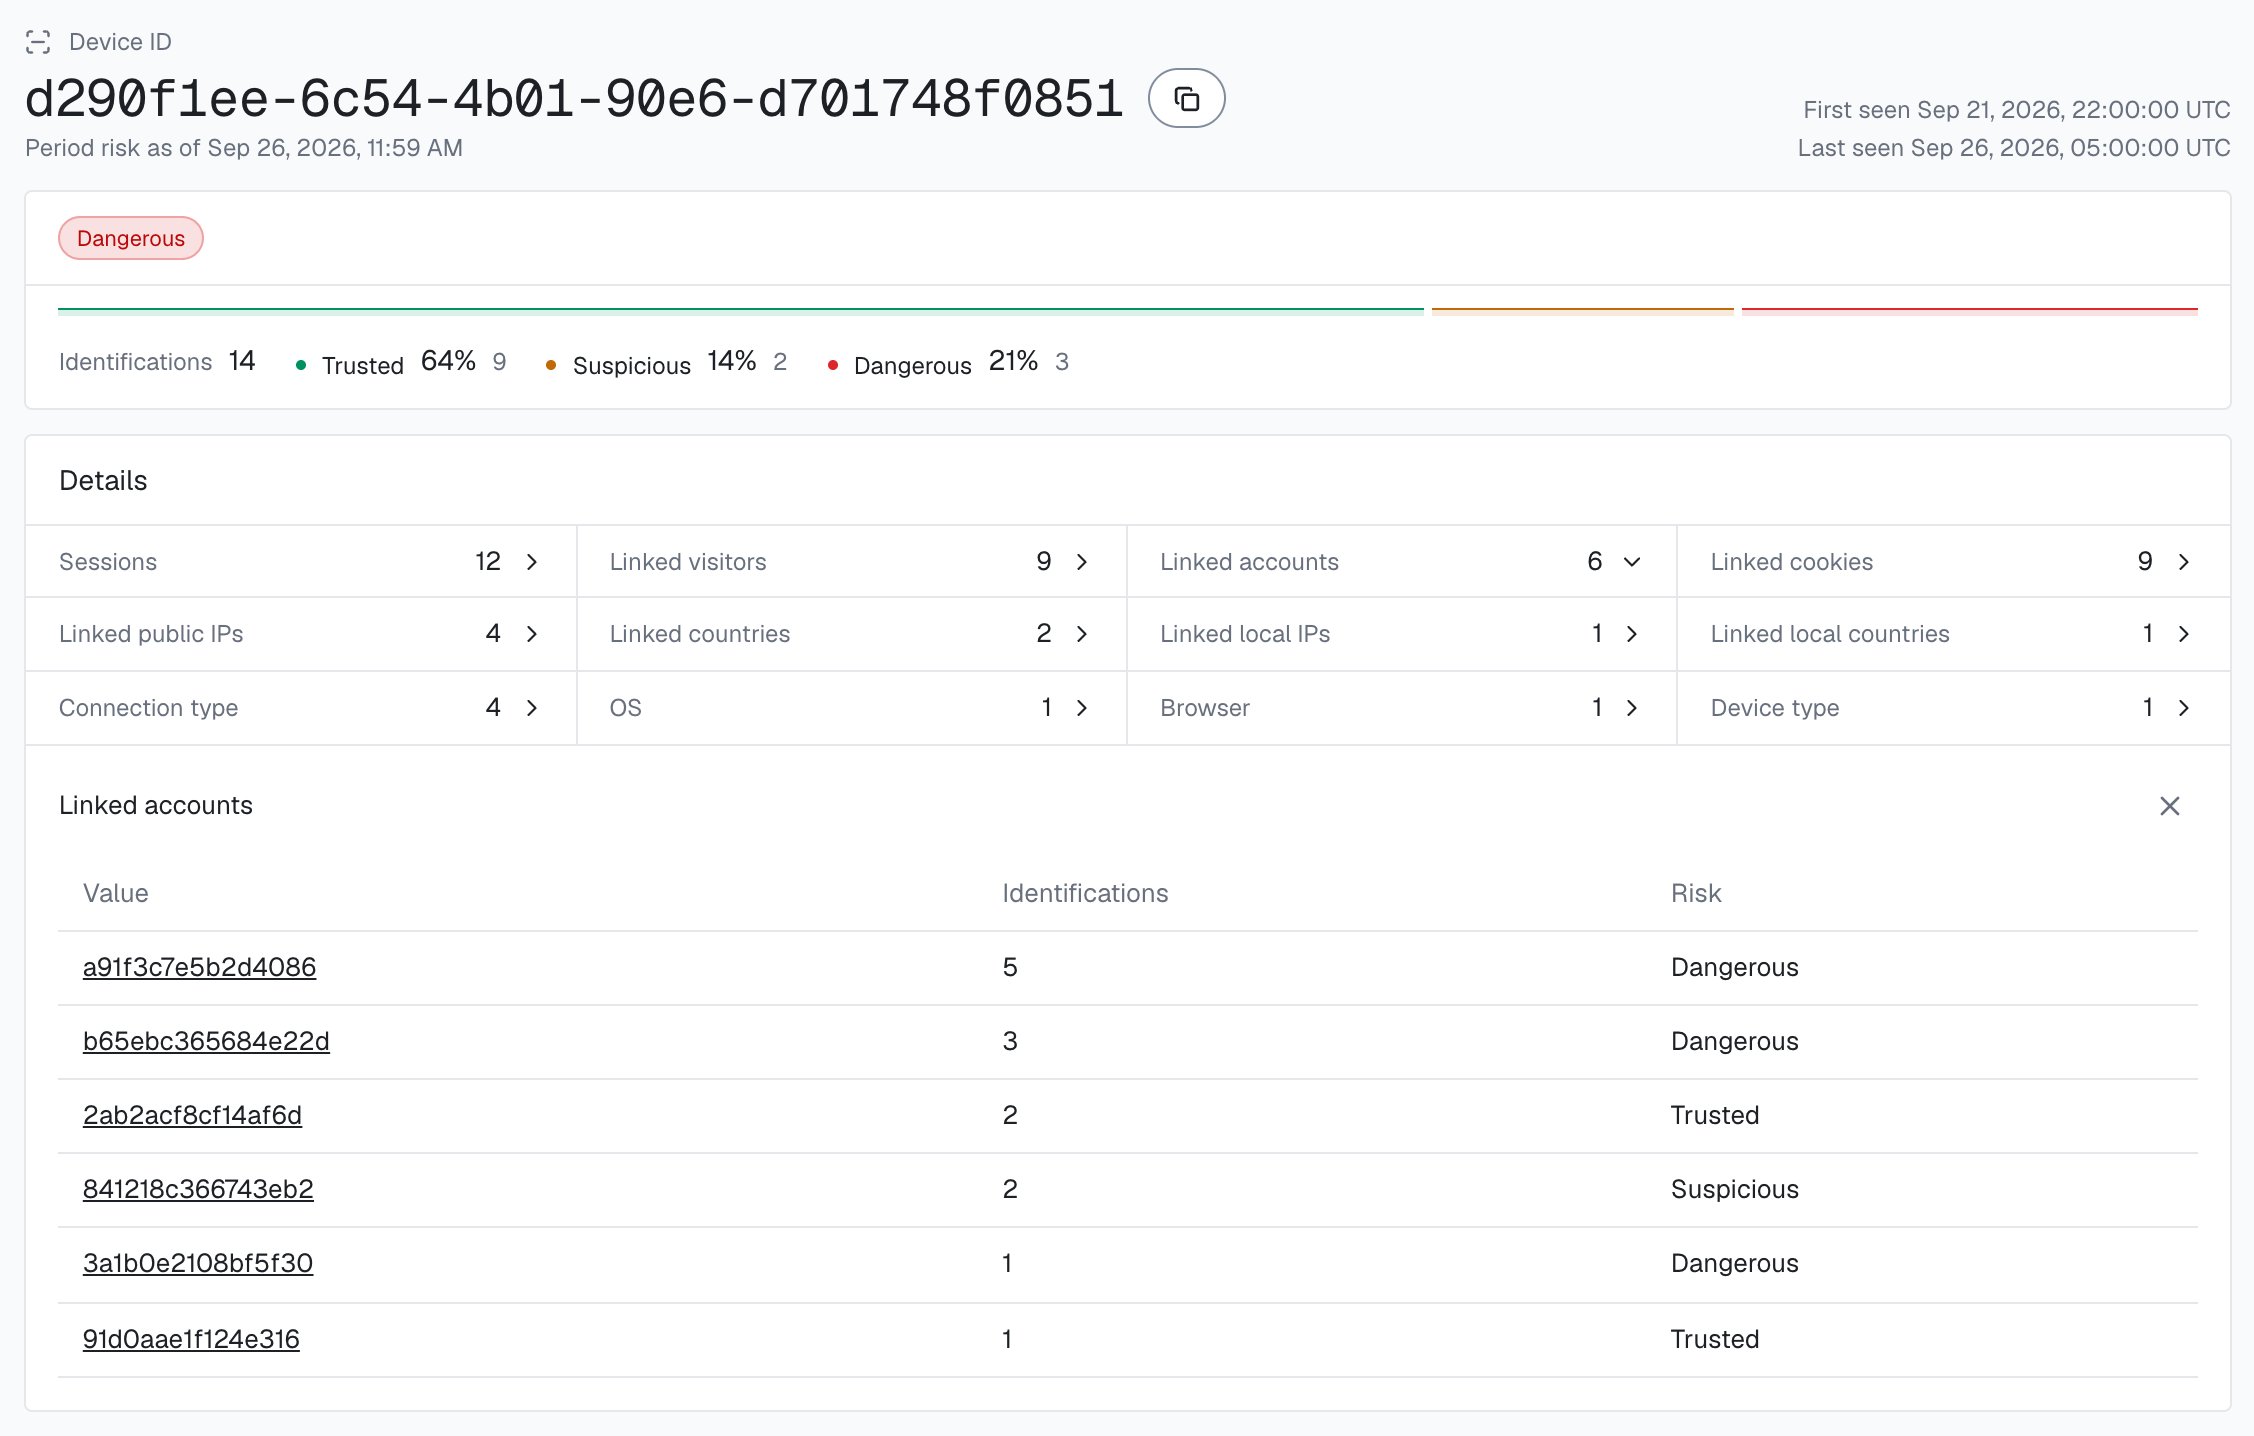This screenshot has height=1436, width=2254.
Task: Click the Details section heading
Action: pos(103,481)
